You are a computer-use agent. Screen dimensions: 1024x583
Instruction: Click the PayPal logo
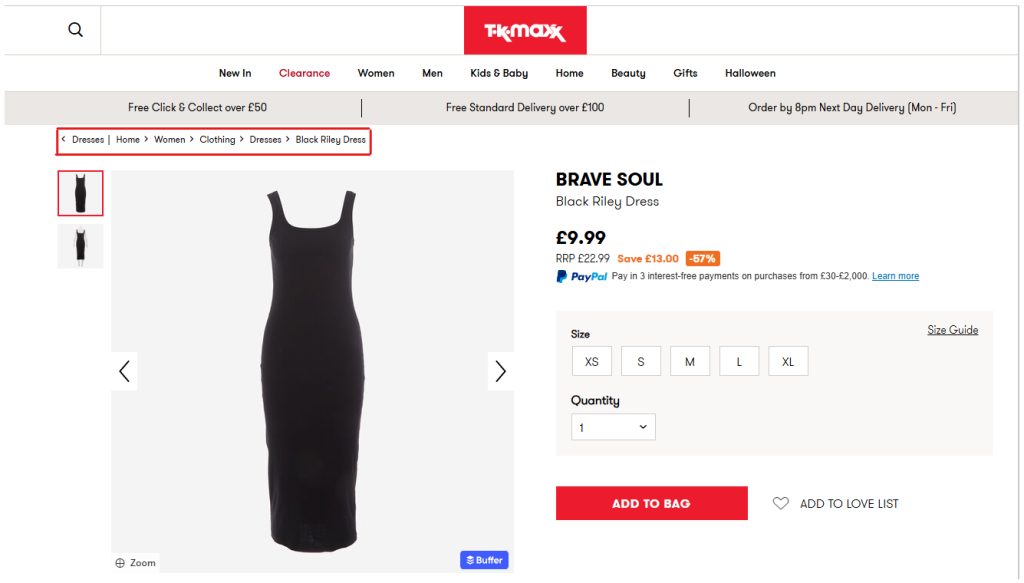click(x=582, y=277)
